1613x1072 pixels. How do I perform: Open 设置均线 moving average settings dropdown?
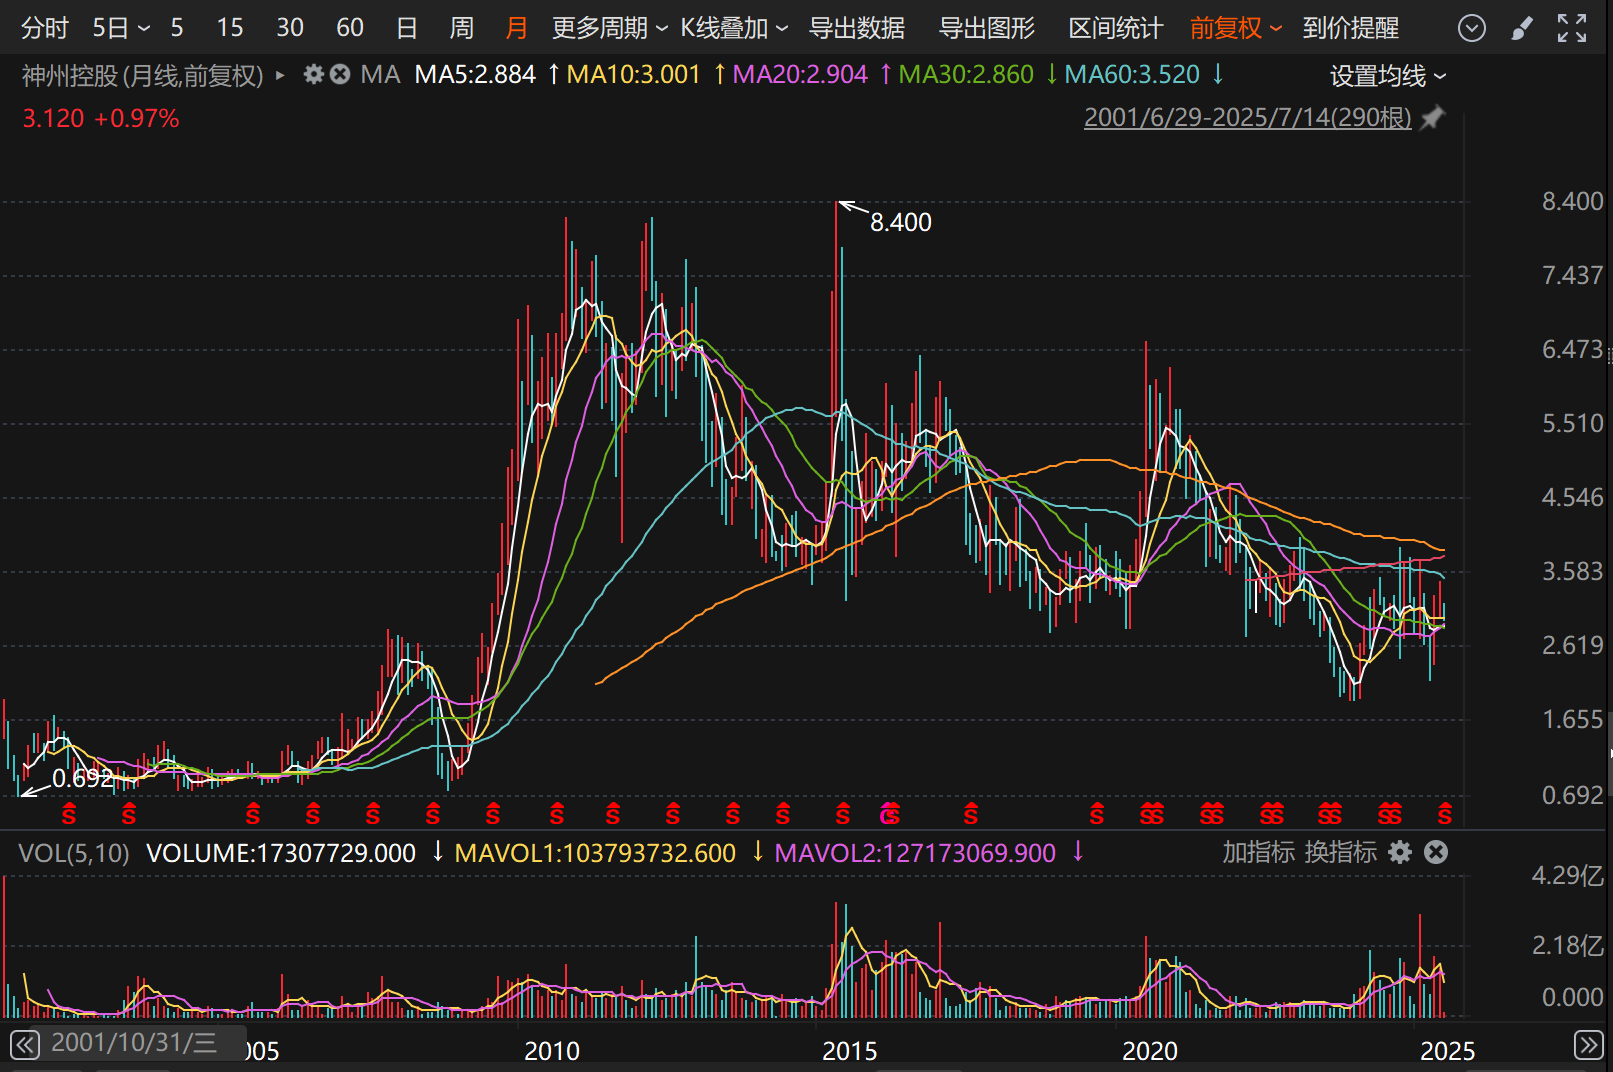click(x=1388, y=76)
